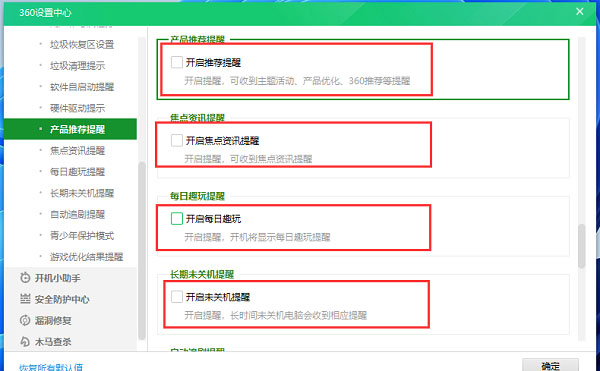The width and height of the screenshot is (600, 371).
Task: Click the 安全防护中心 icon
Action: click(x=25, y=299)
